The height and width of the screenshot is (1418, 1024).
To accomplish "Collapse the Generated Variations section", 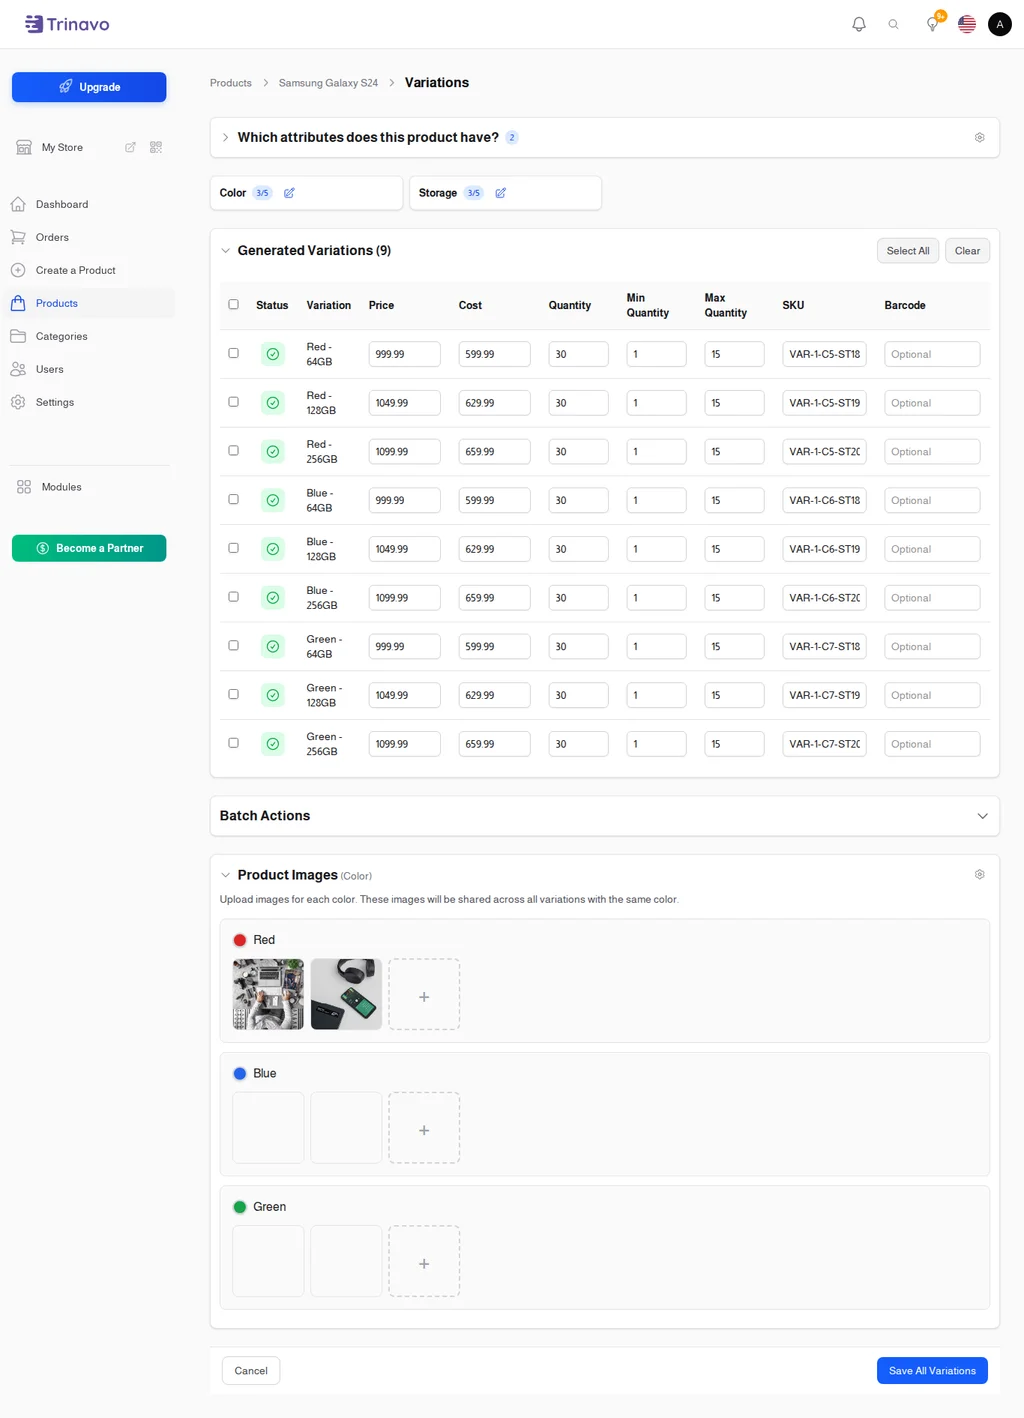I will pyautogui.click(x=225, y=251).
